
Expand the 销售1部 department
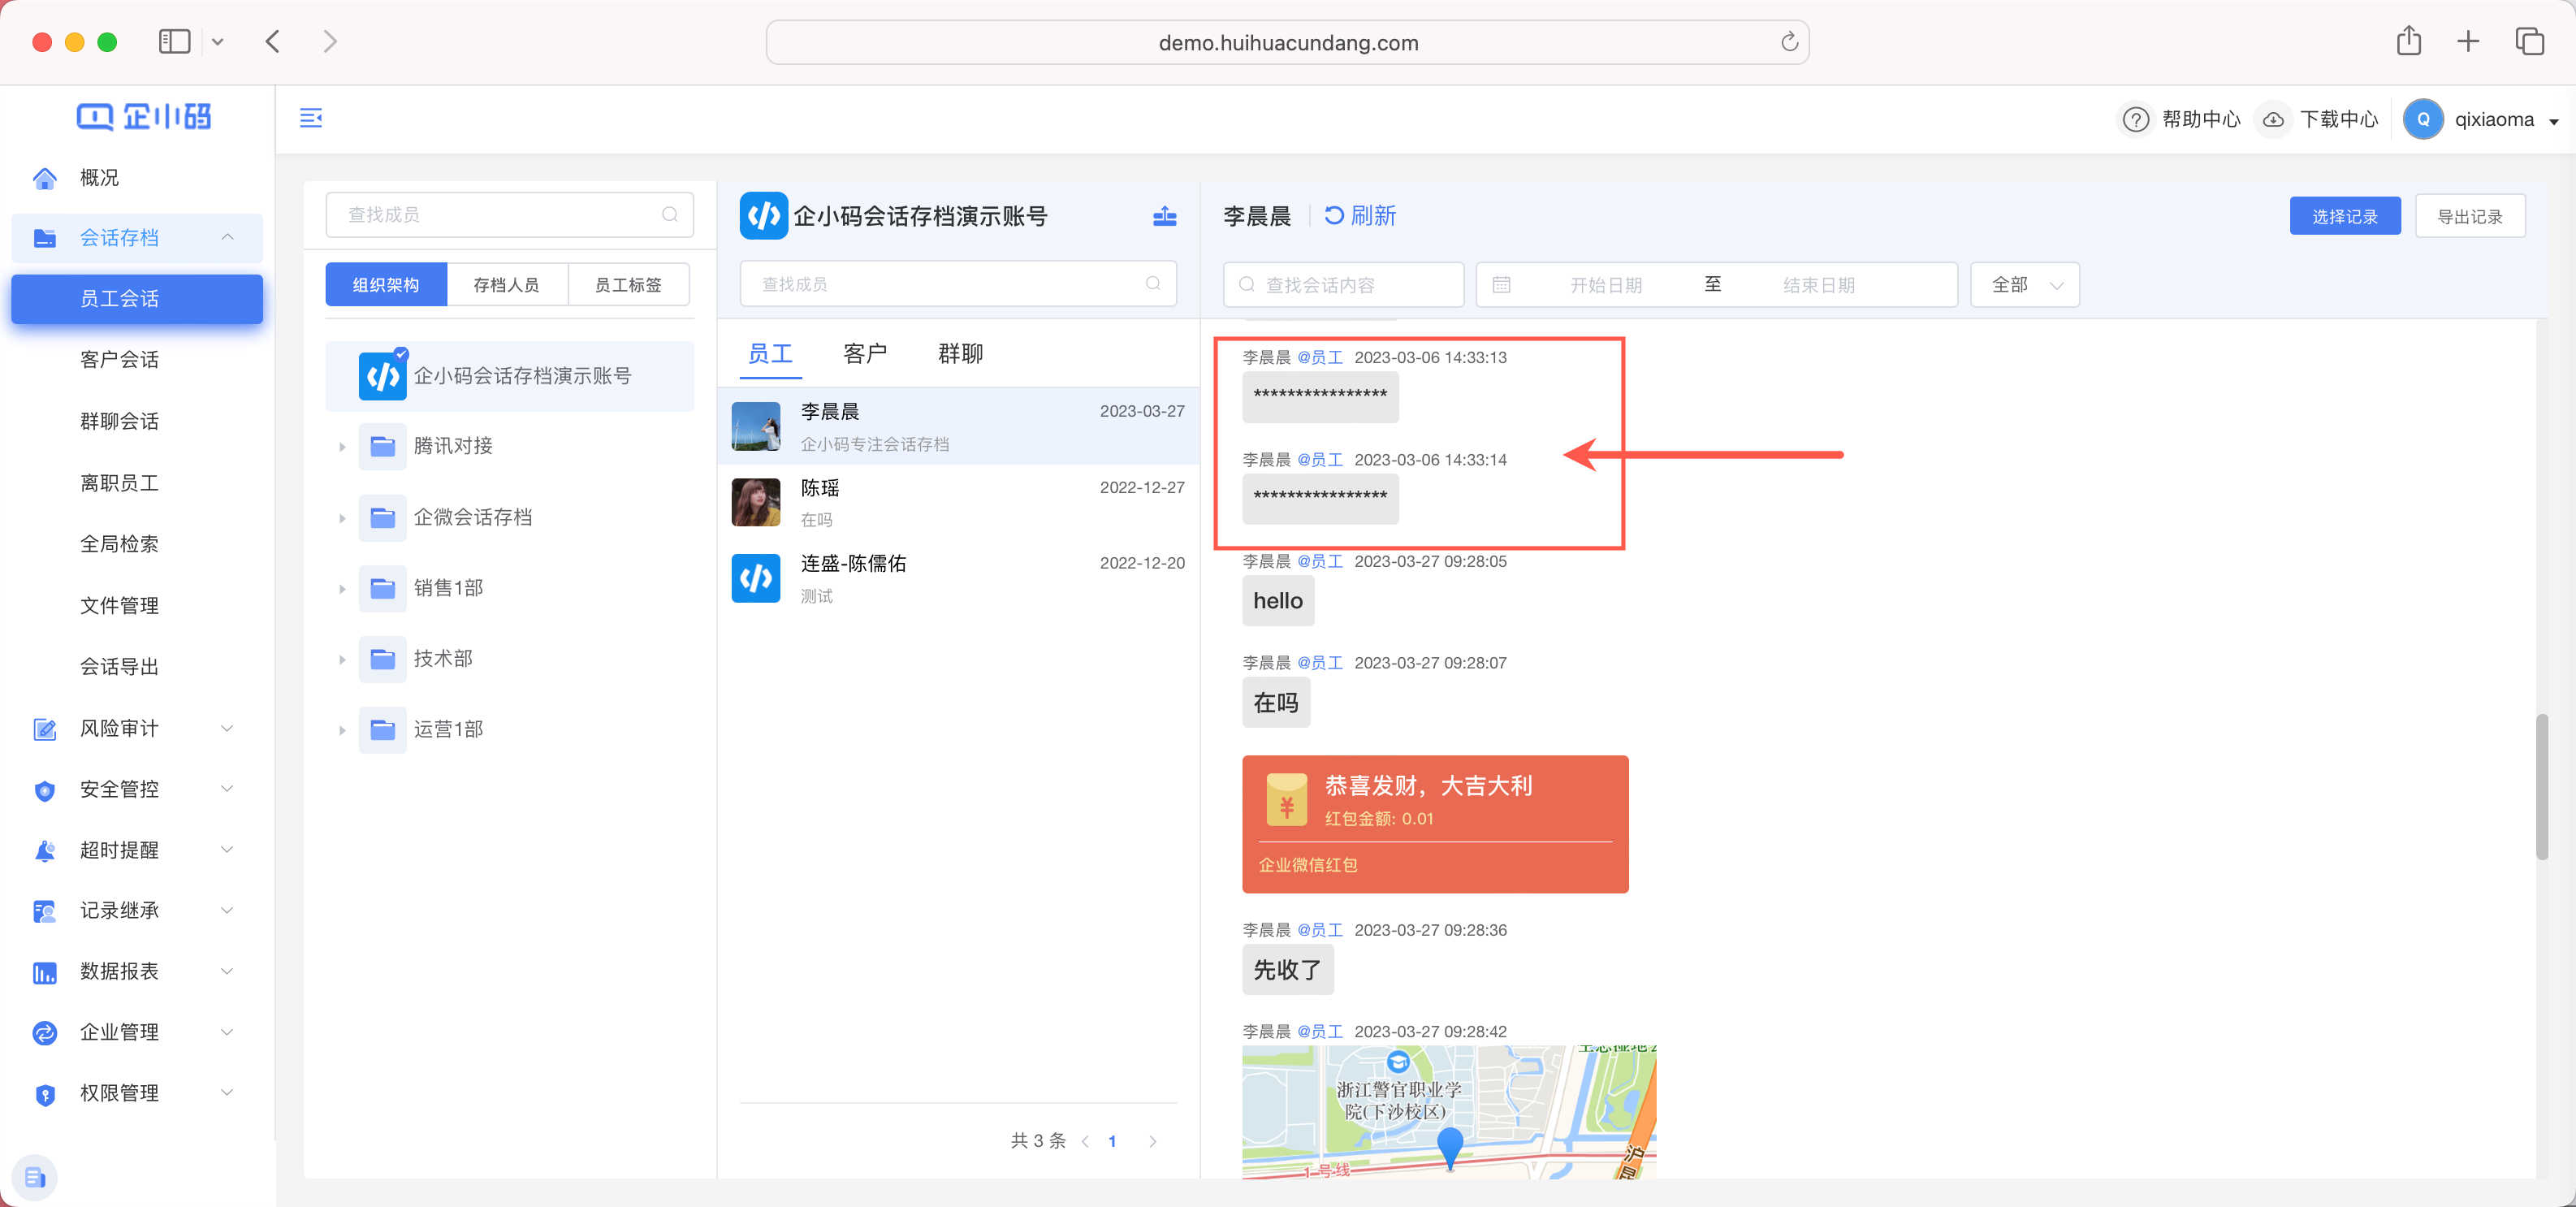coord(342,589)
